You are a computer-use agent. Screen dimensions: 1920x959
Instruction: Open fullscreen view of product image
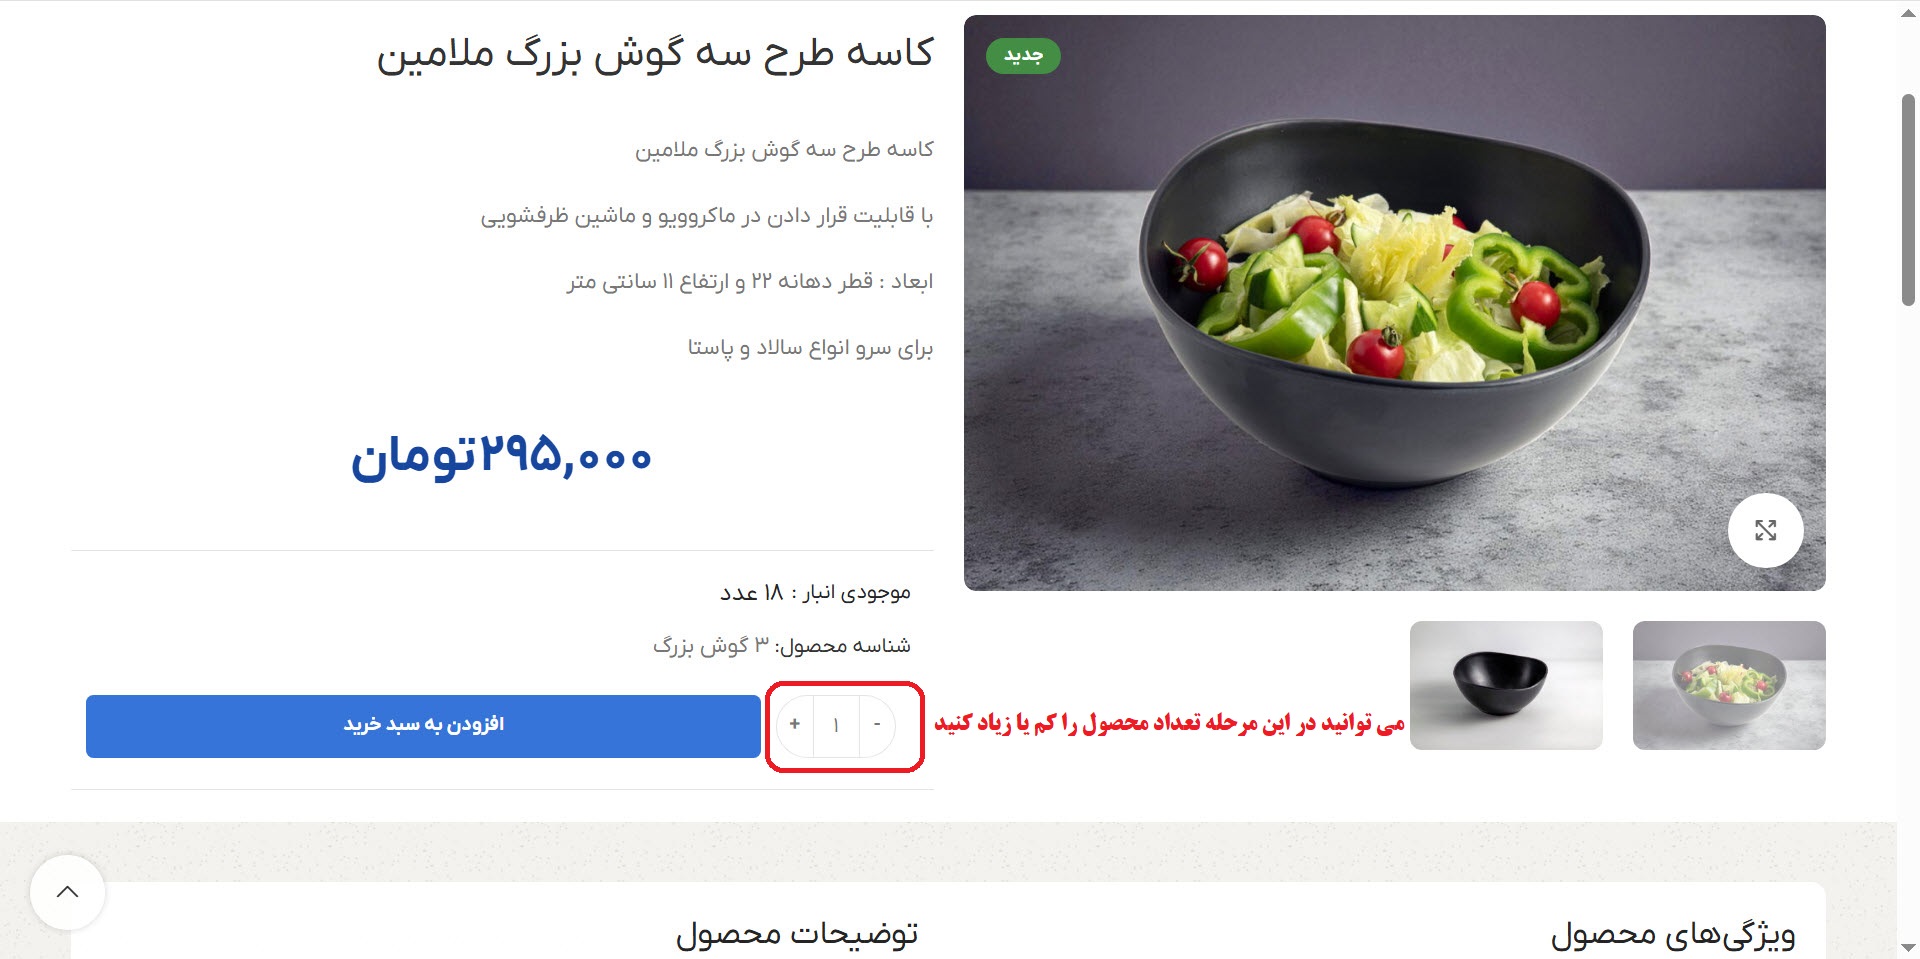1765,530
